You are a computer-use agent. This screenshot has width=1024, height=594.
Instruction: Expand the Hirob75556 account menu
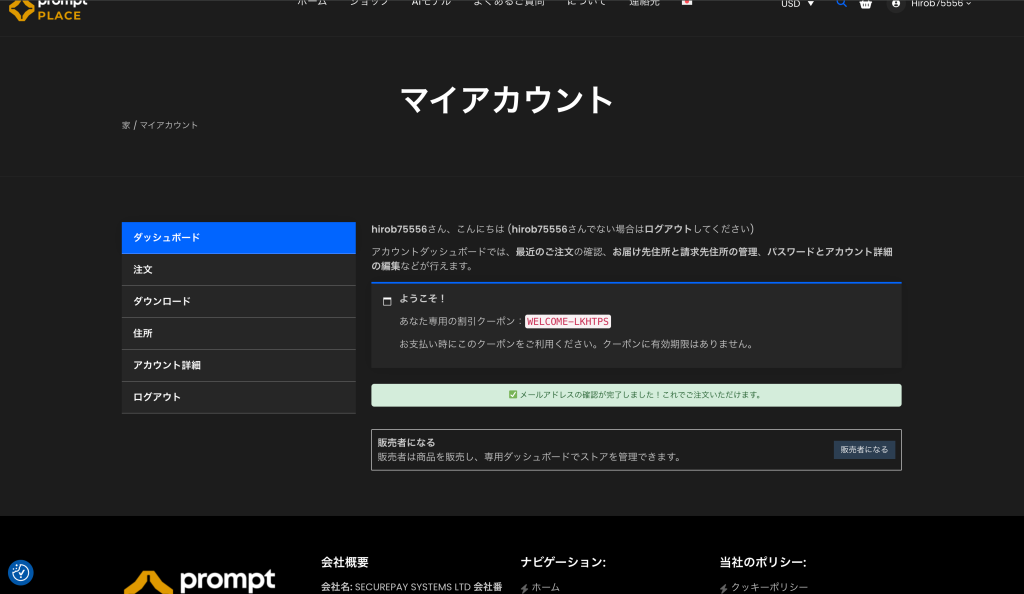pos(940,4)
